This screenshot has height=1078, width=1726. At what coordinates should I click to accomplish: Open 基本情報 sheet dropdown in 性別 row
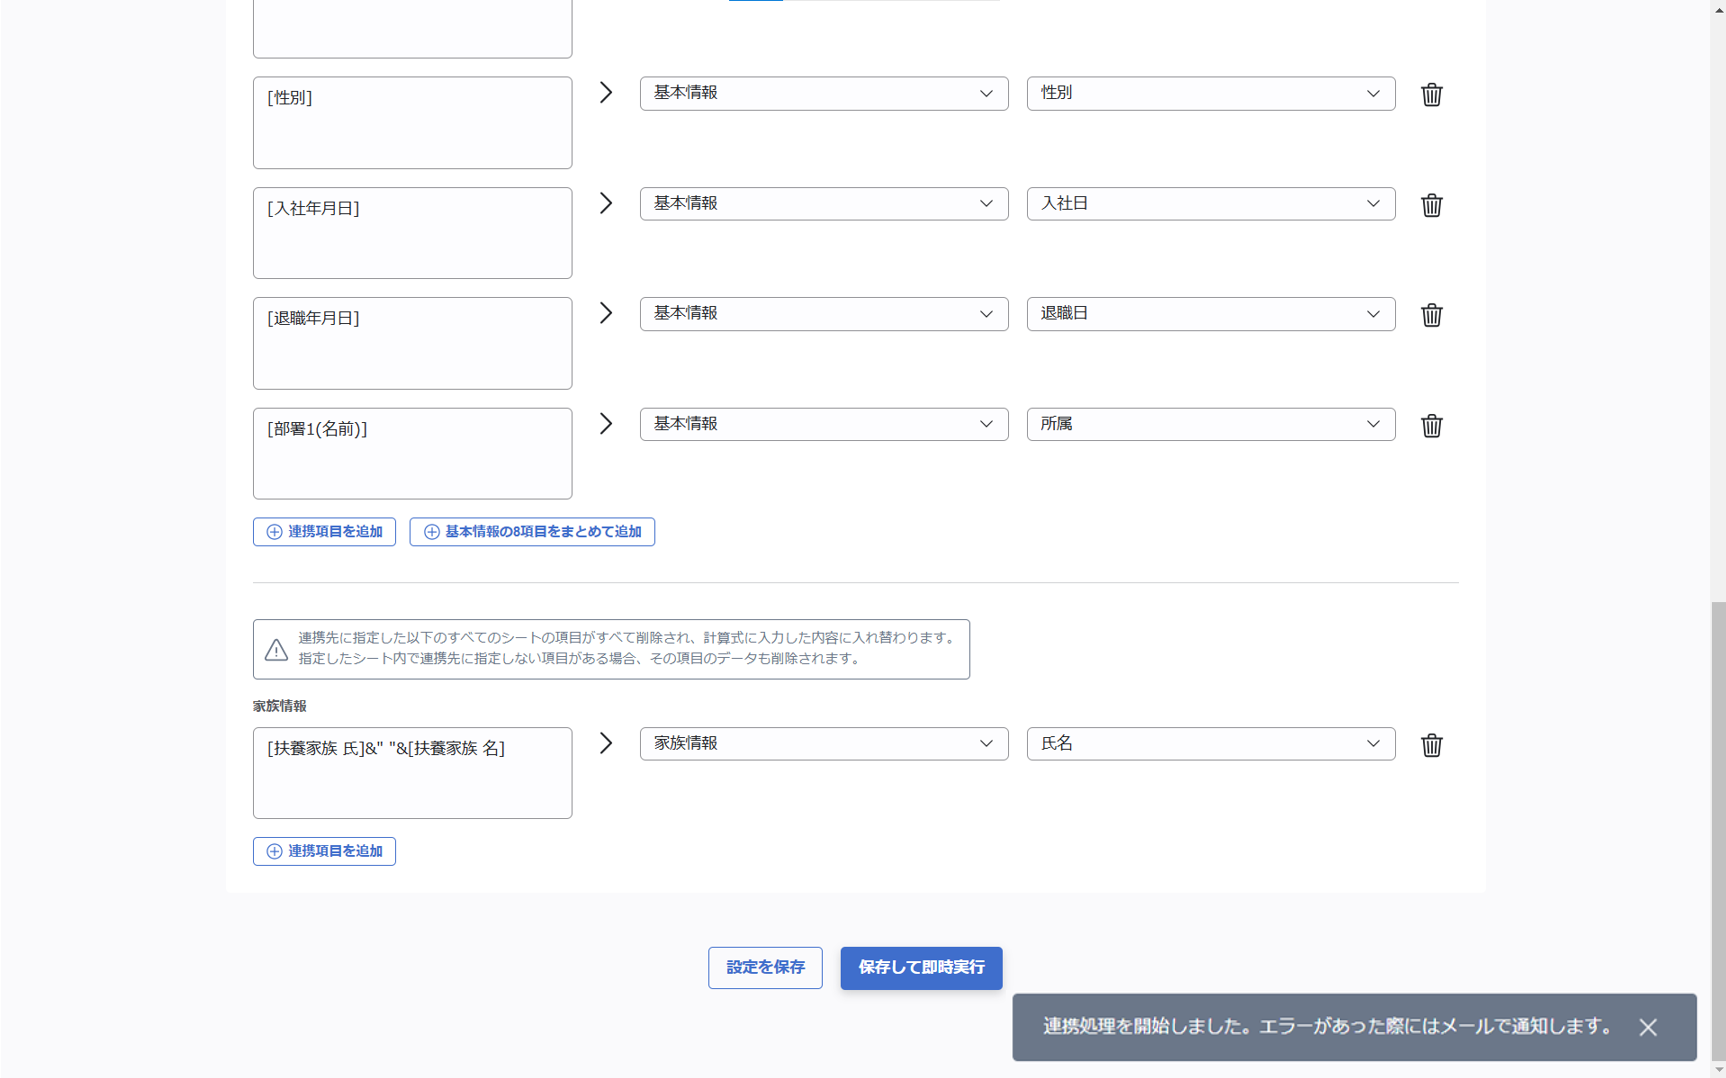click(824, 93)
